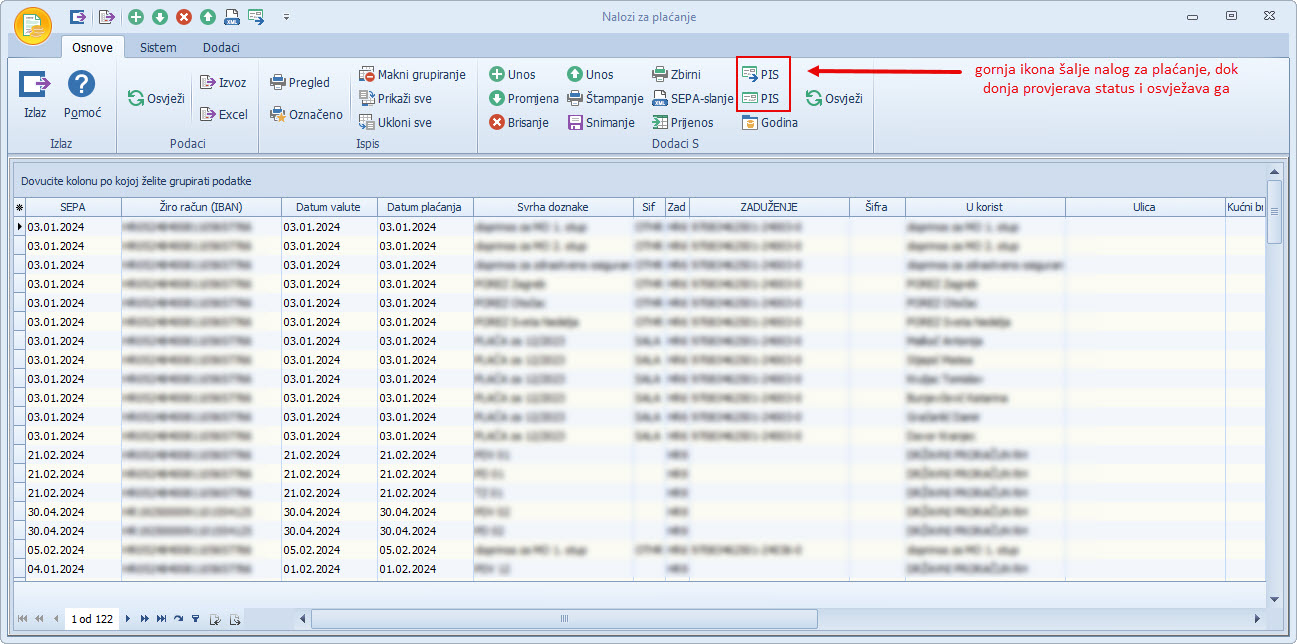
Task: Open the Dodaci ribbon tab
Action: click(221, 47)
